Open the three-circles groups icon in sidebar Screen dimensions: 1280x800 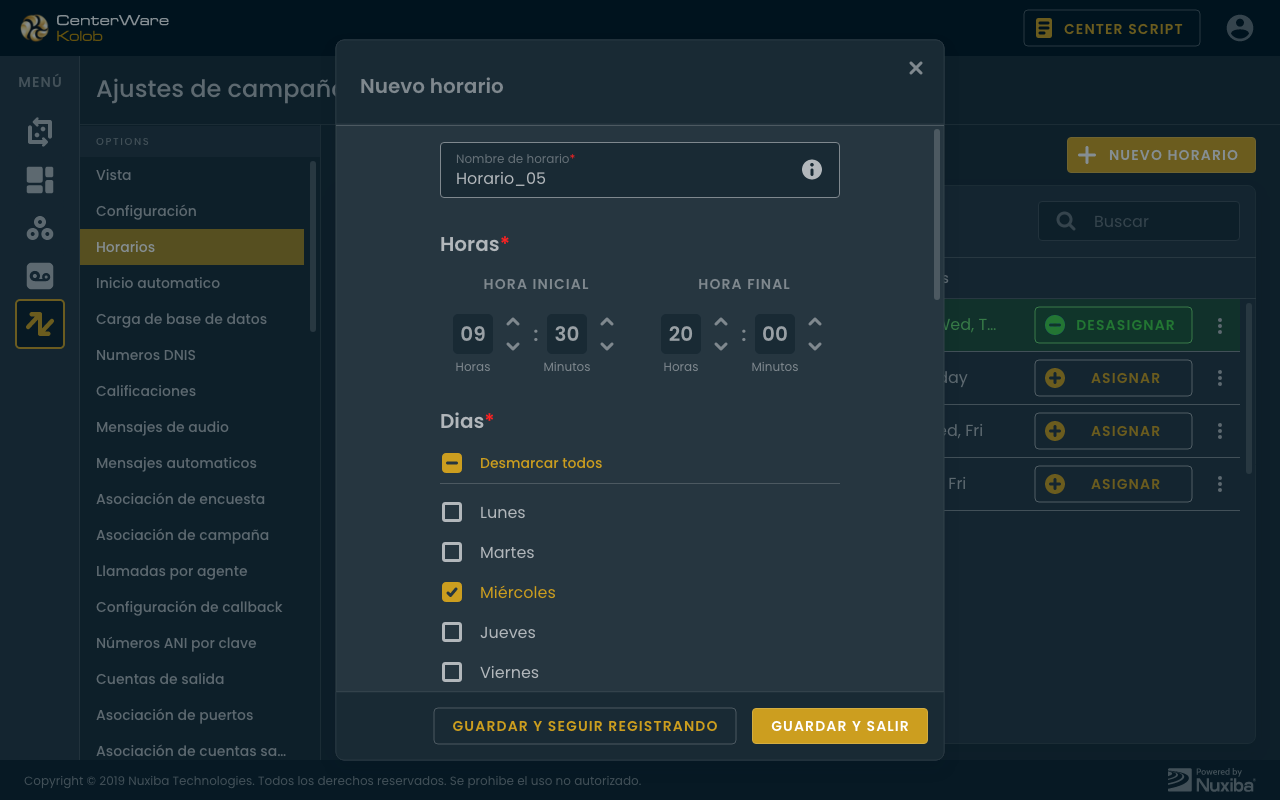pyautogui.click(x=40, y=228)
